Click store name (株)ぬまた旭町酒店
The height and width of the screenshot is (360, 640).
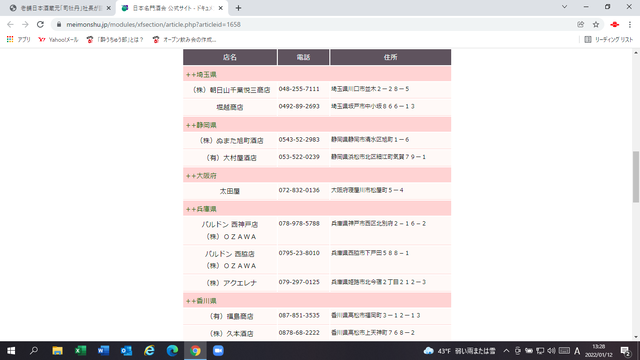[230, 140]
